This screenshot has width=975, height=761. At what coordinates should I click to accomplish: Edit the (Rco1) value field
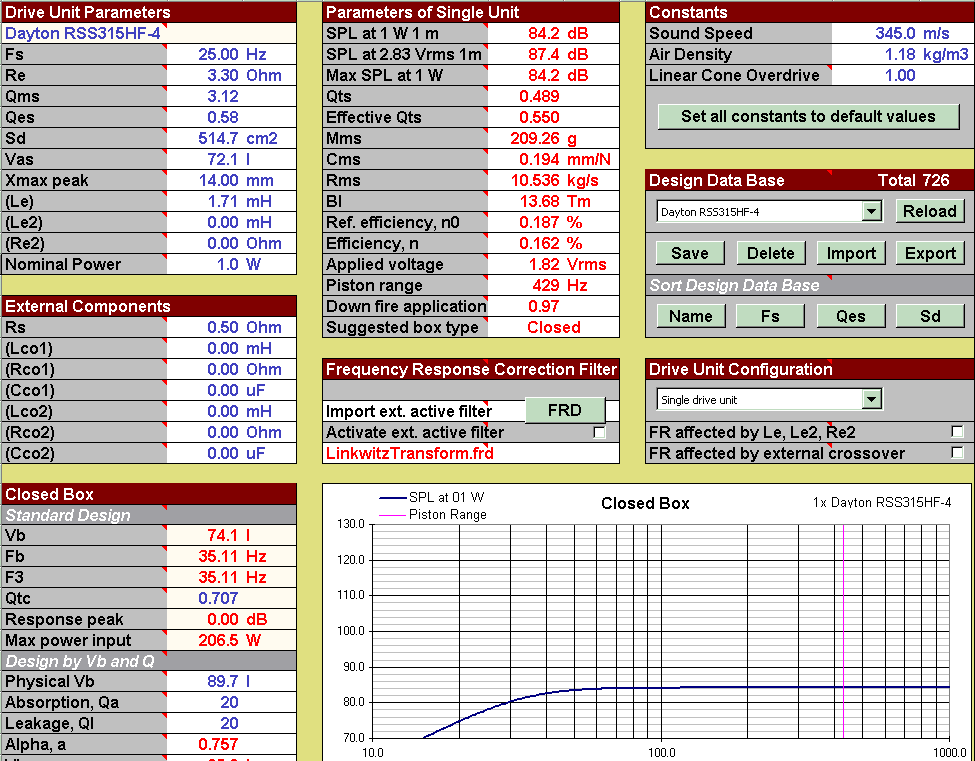231,369
